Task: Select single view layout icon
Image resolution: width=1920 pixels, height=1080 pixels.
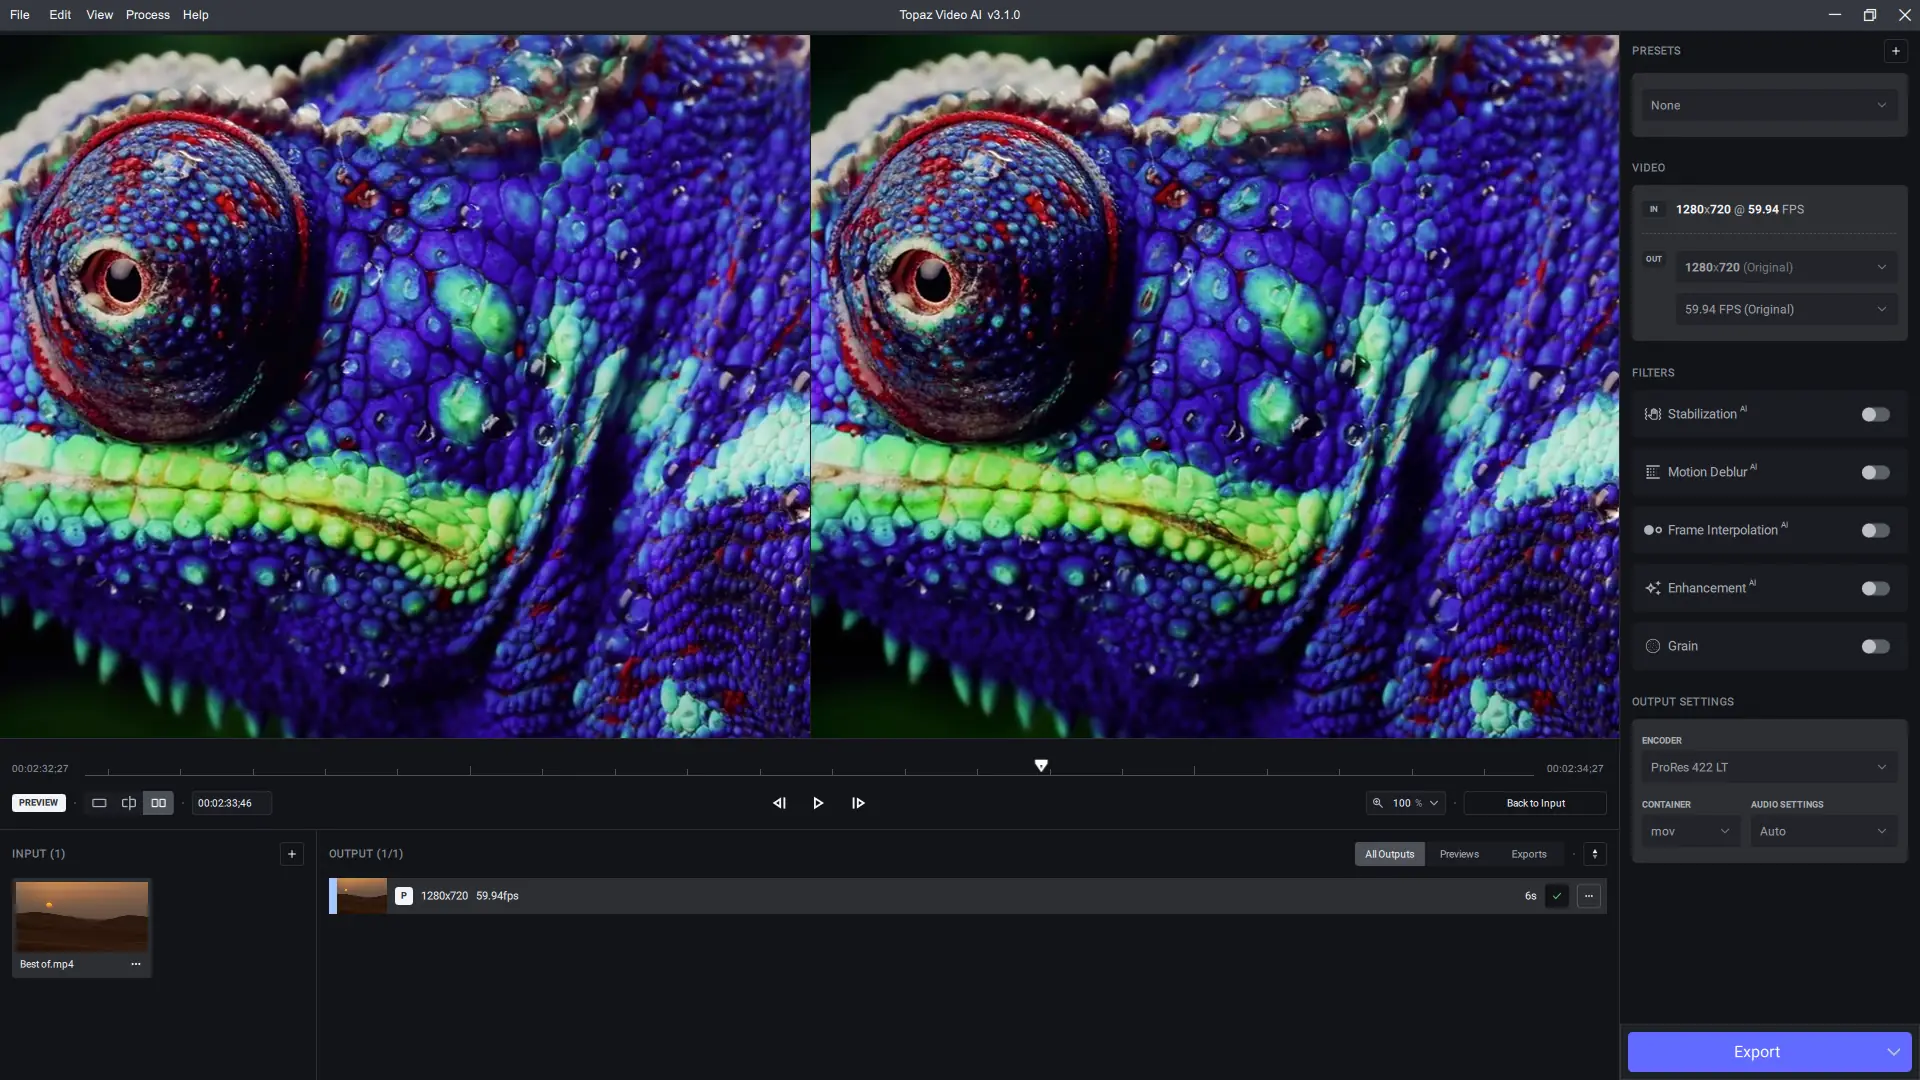Action: point(99,803)
